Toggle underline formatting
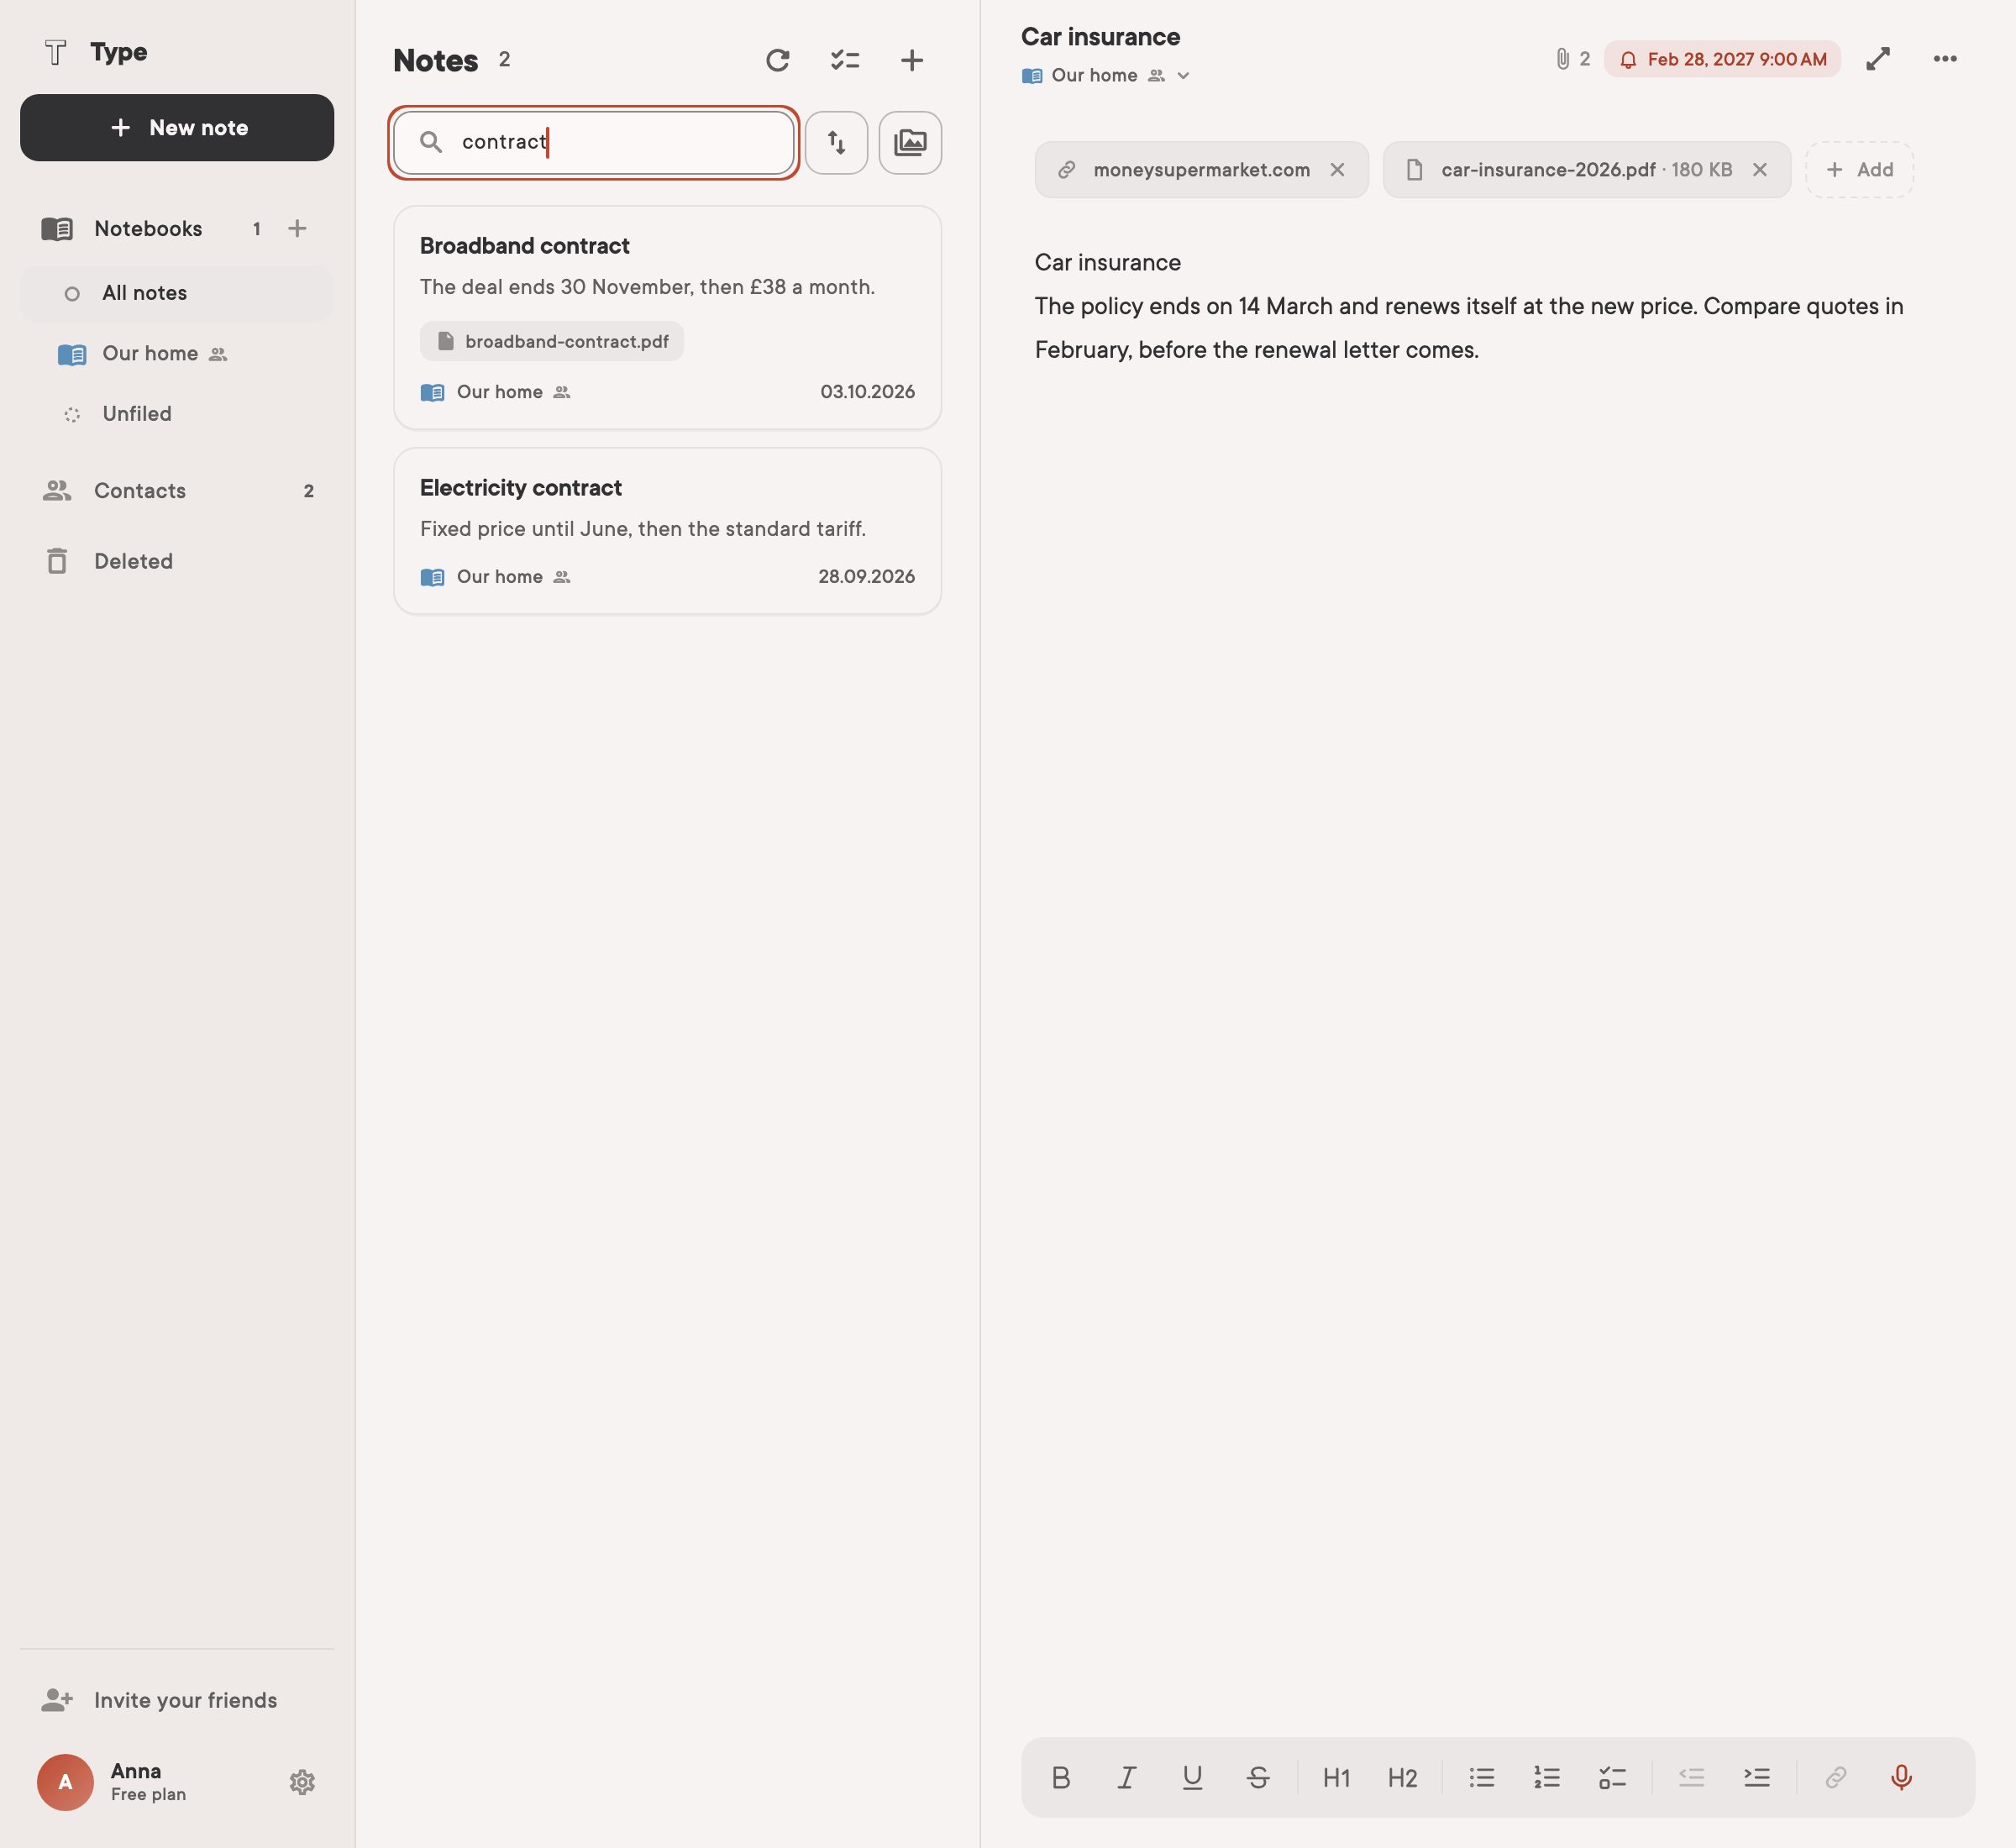2016x1848 pixels. pos(1192,1777)
